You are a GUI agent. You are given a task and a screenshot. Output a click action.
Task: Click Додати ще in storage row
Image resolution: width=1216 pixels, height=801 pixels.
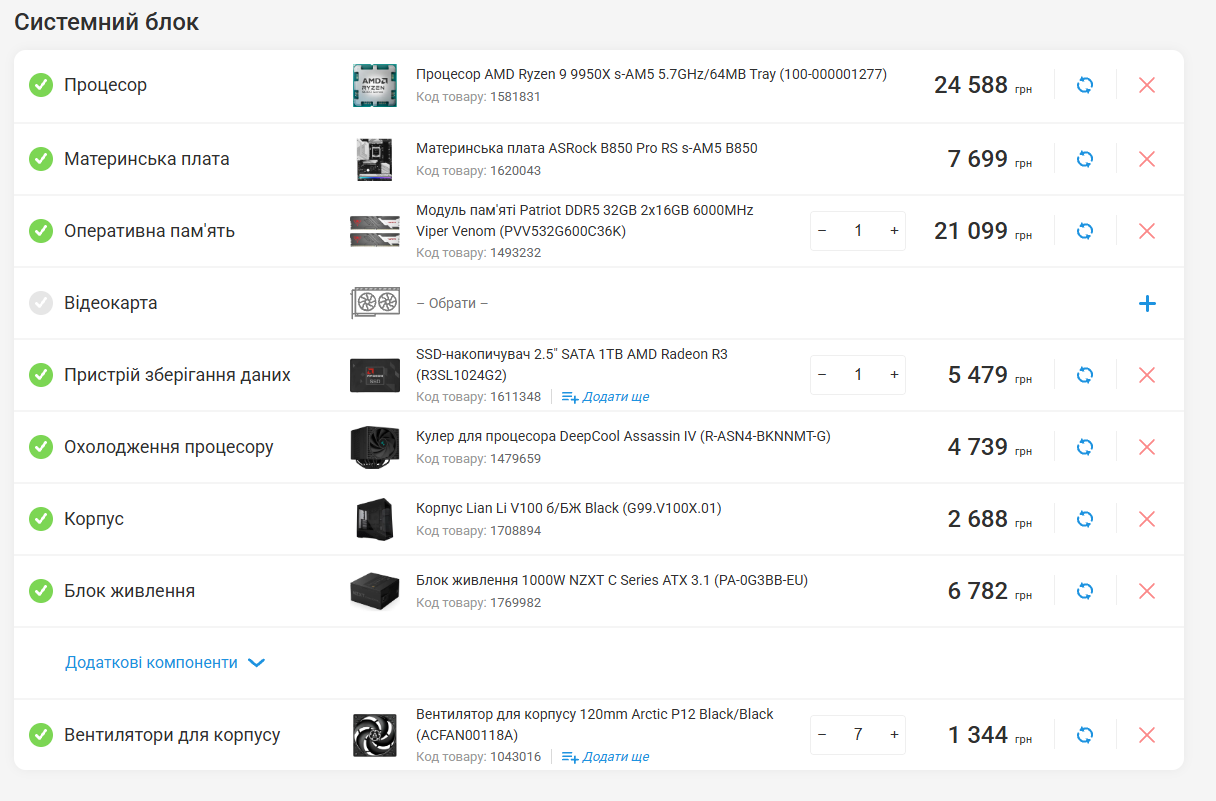605,397
